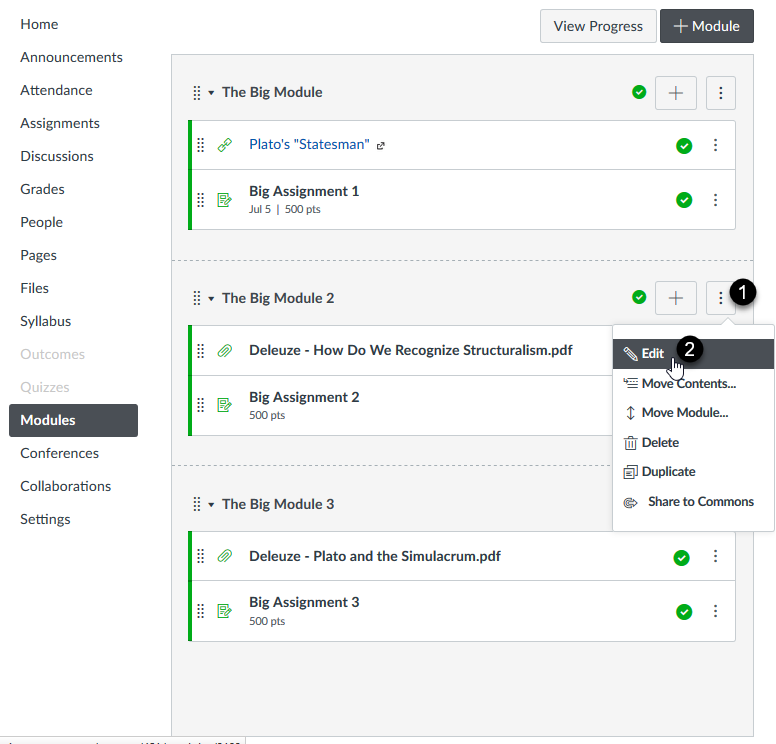Unpublish The Big Module using its green check
776x744 pixels.
pos(639,93)
